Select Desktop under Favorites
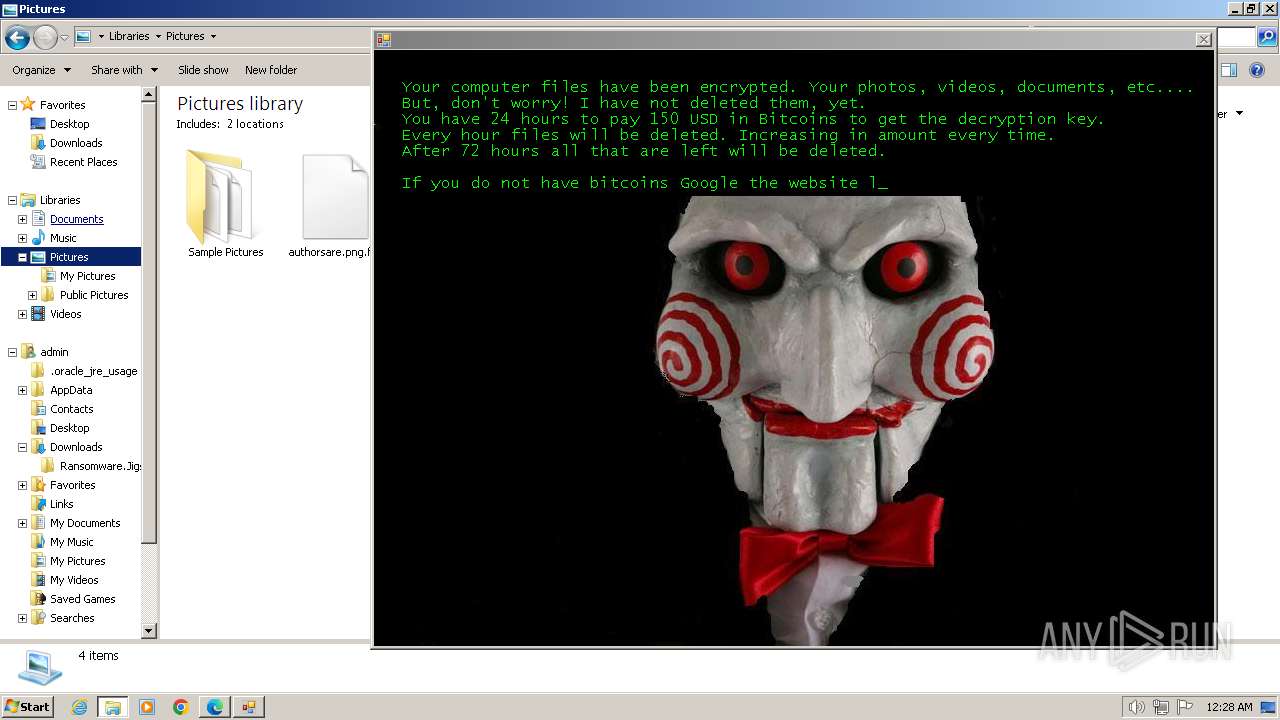Viewport: 1280px width, 720px height. [69, 124]
